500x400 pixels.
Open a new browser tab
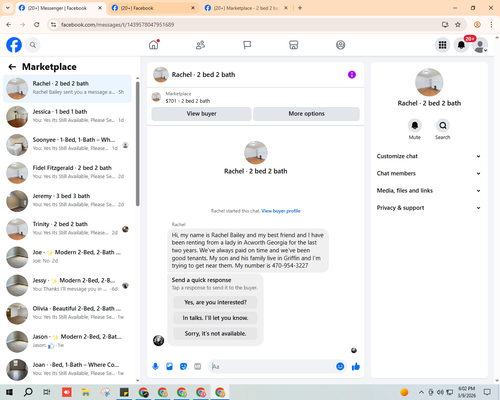click(300, 8)
